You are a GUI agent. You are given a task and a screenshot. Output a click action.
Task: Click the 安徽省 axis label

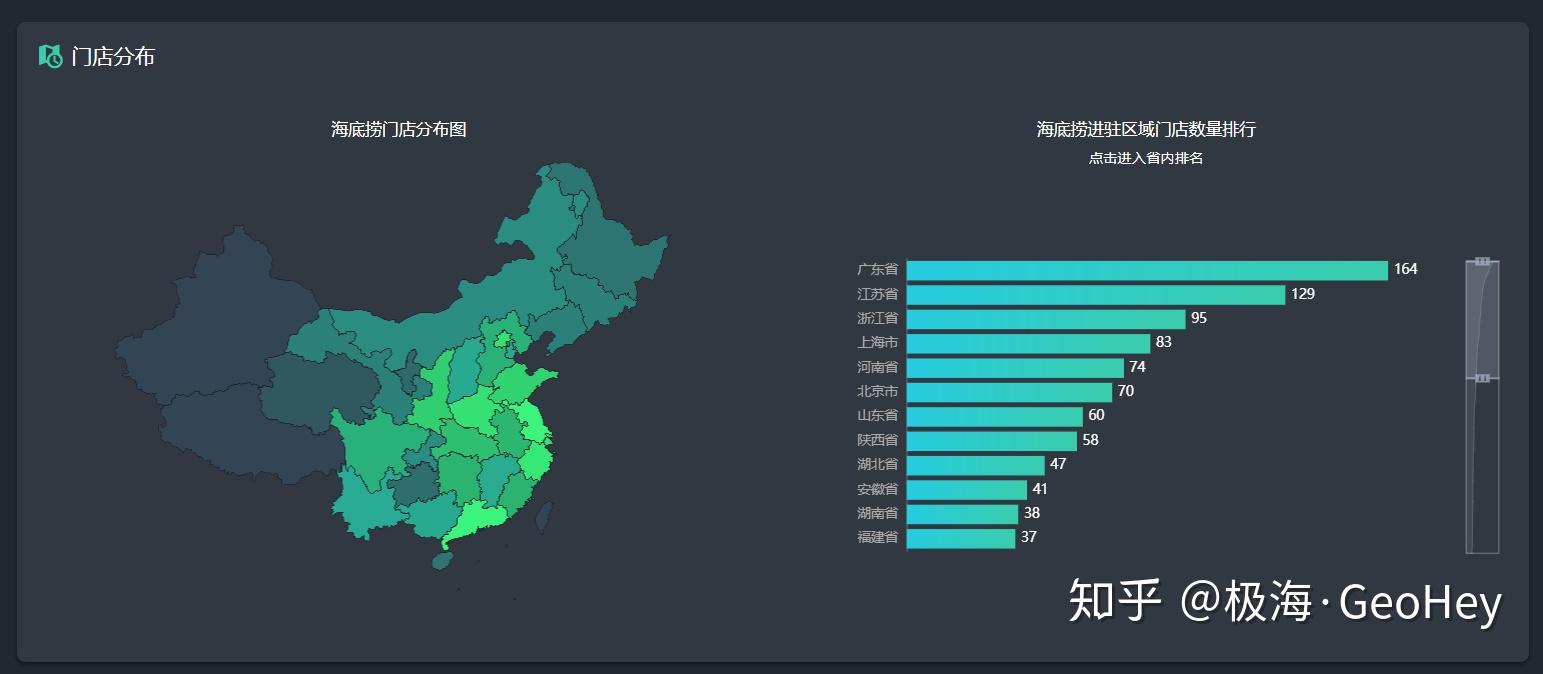877,489
